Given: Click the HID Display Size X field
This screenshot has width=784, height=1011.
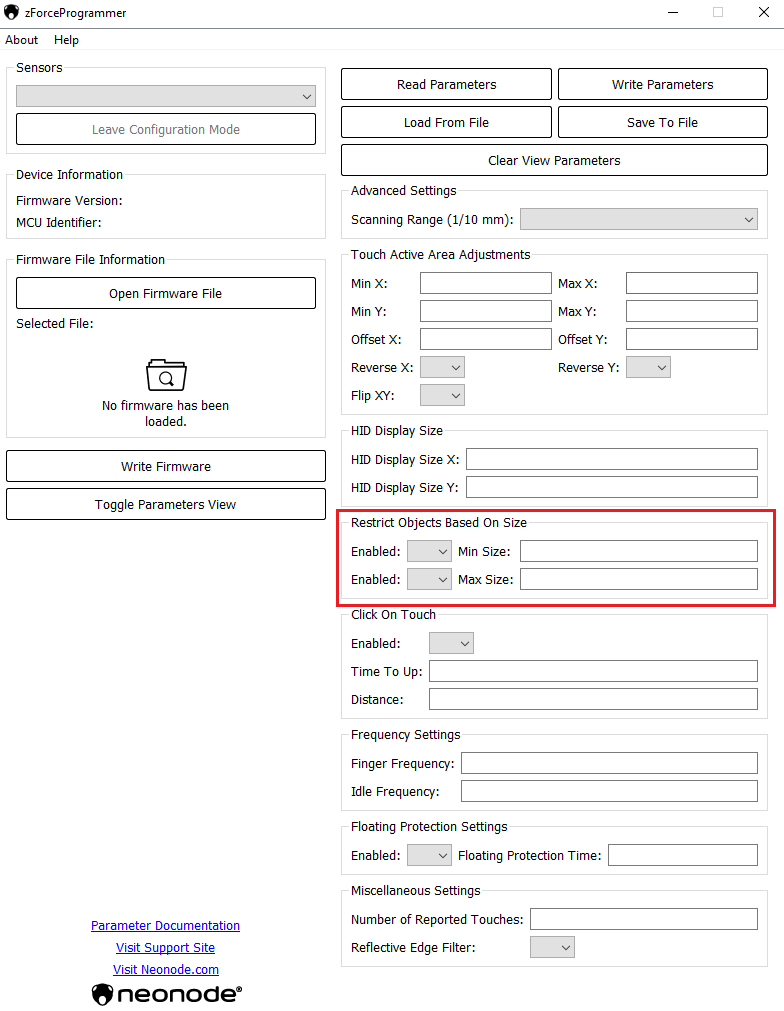Looking at the screenshot, I should pyautogui.click(x=612, y=460).
